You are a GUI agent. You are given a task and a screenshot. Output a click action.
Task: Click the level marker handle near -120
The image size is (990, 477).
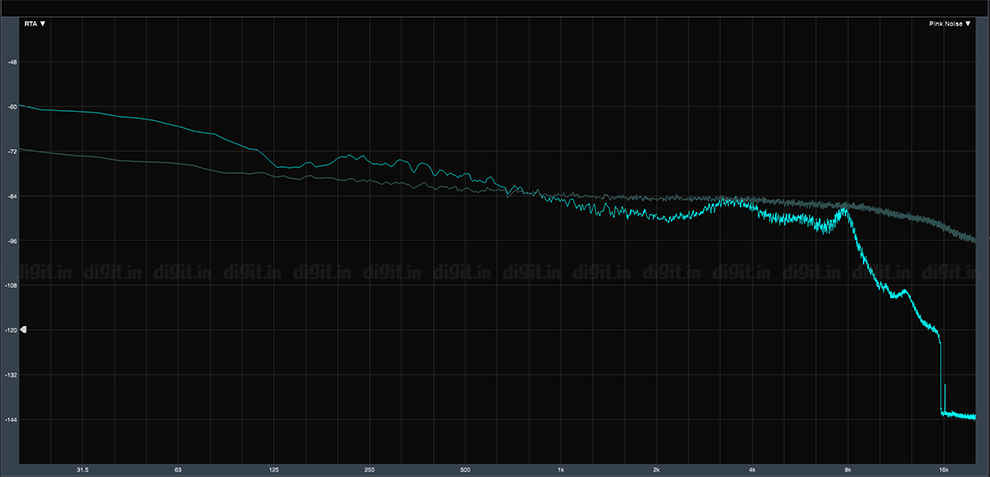pyautogui.click(x=23, y=330)
